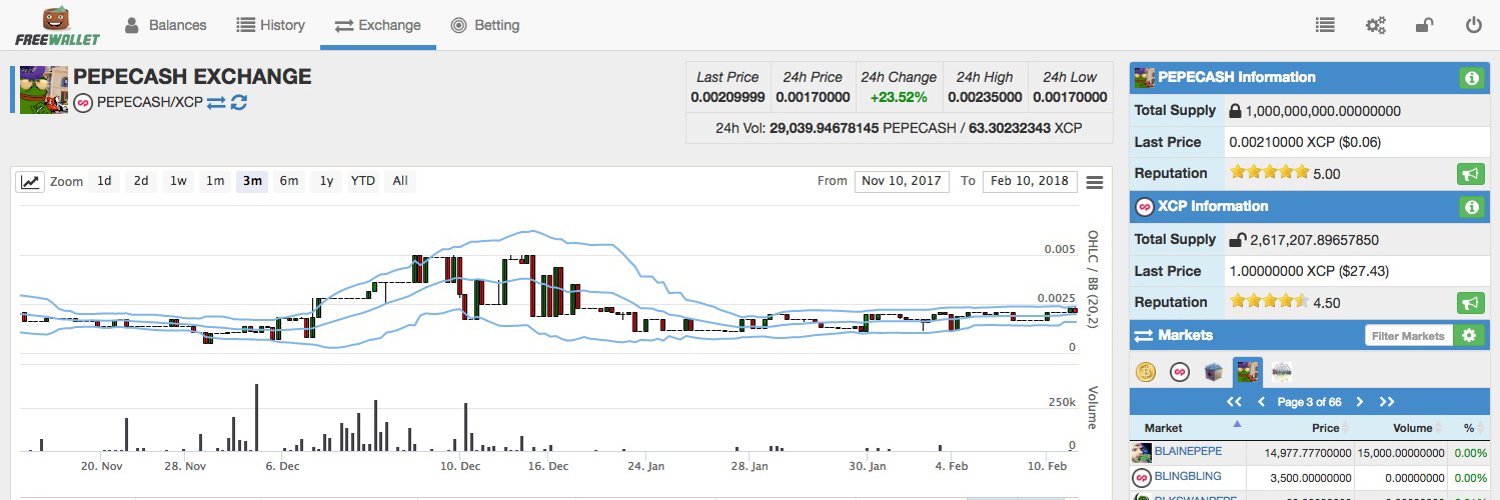The height and width of the screenshot is (500, 1500).
Task: Select the fifth markets tab icon
Action: (1282, 373)
